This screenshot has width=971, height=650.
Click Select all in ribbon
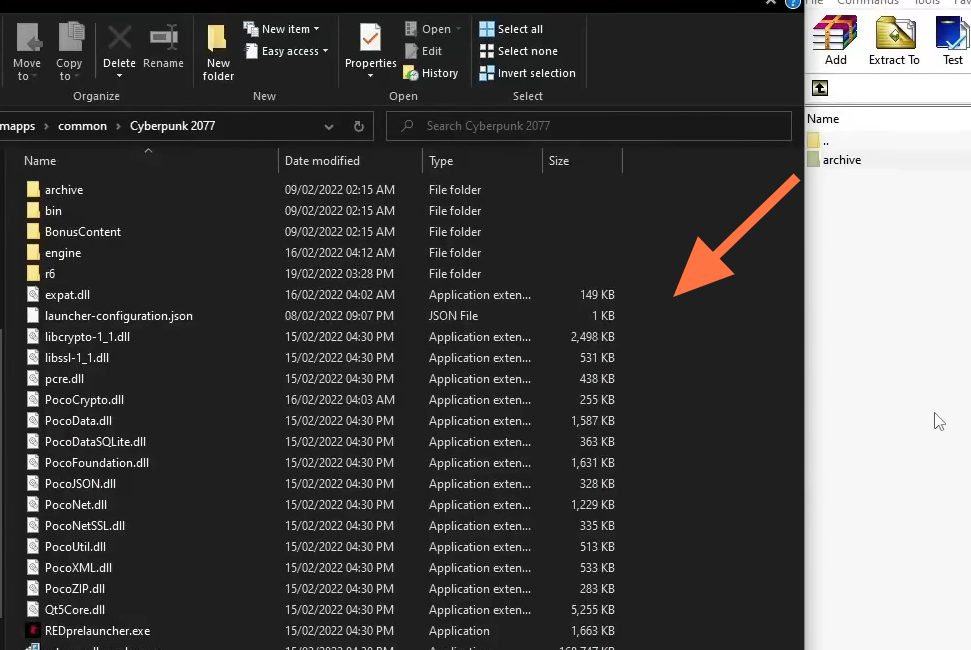tap(511, 29)
